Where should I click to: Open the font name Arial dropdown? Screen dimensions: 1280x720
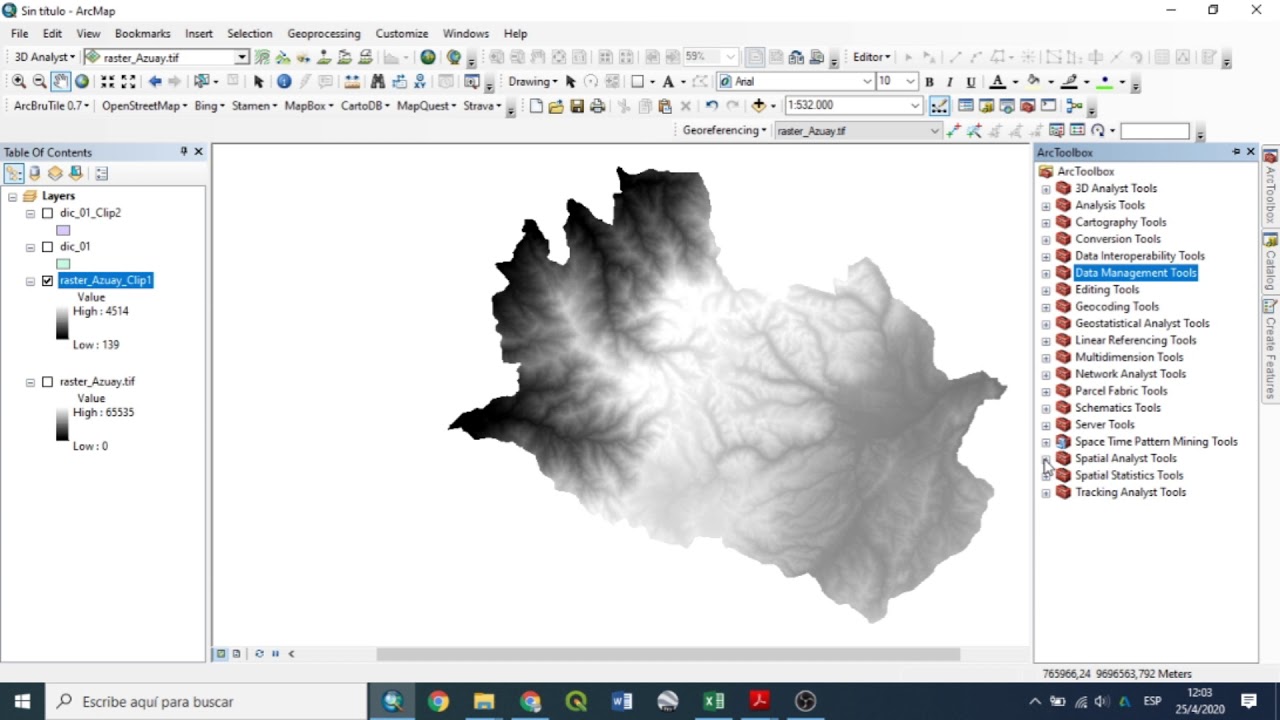click(x=867, y=81)
